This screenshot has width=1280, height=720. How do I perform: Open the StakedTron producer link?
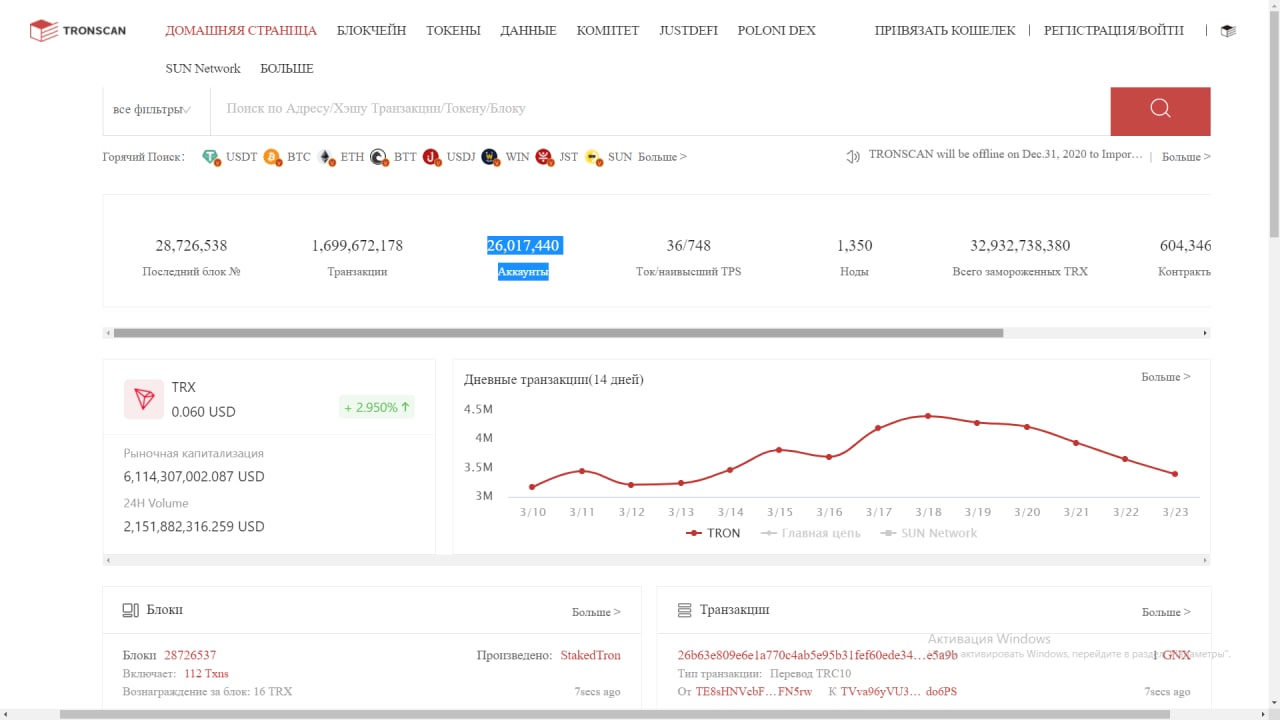(590, 655)
